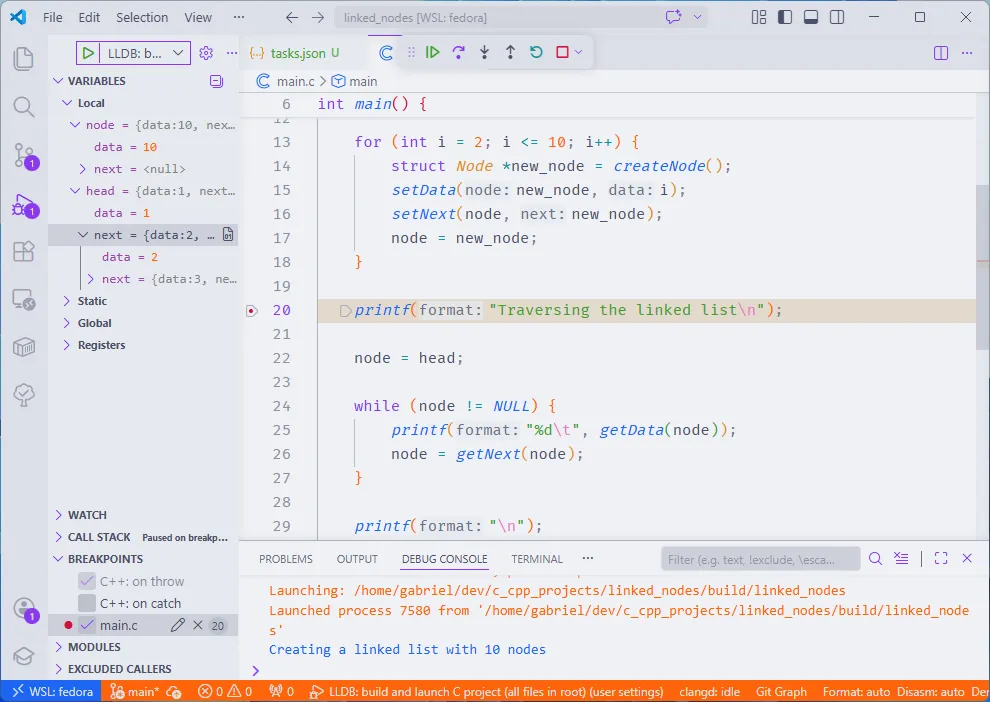Click main.c in the breadcrumb

click(295, 81)
